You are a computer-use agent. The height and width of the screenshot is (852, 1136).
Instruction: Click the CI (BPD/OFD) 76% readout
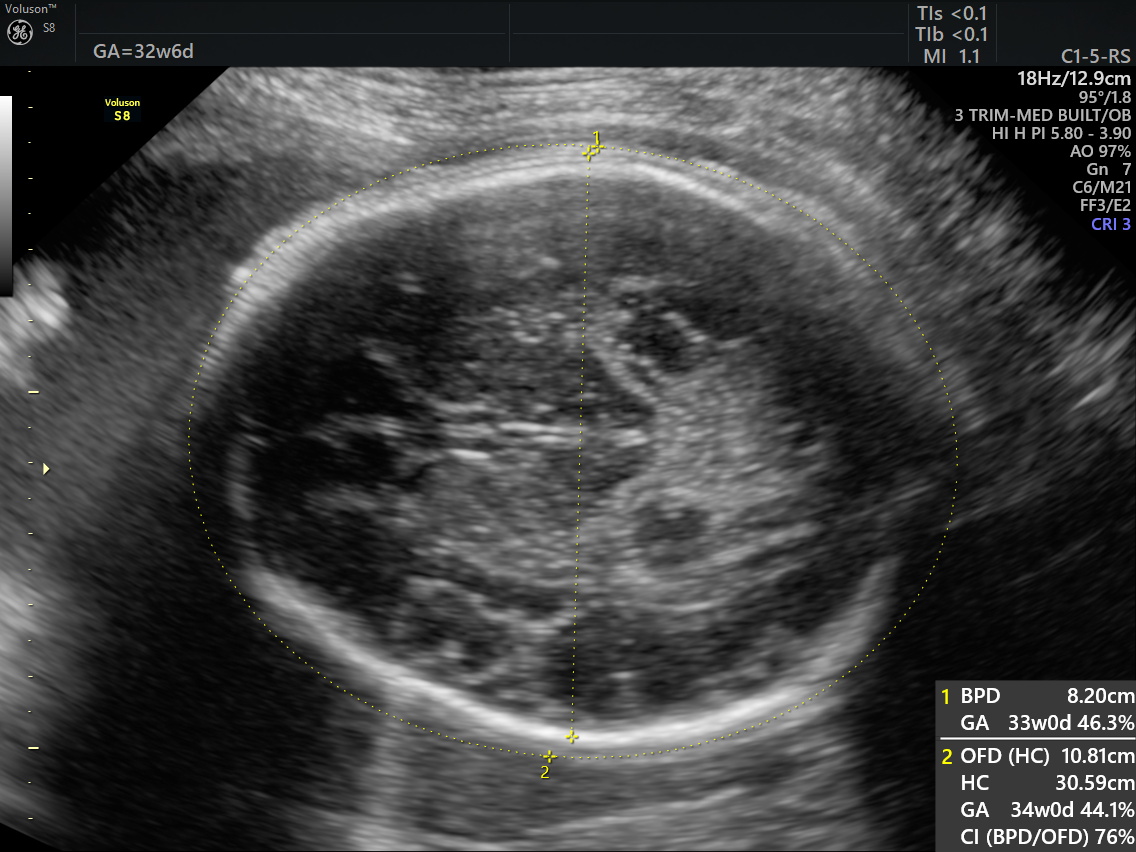click(1047, 837)
